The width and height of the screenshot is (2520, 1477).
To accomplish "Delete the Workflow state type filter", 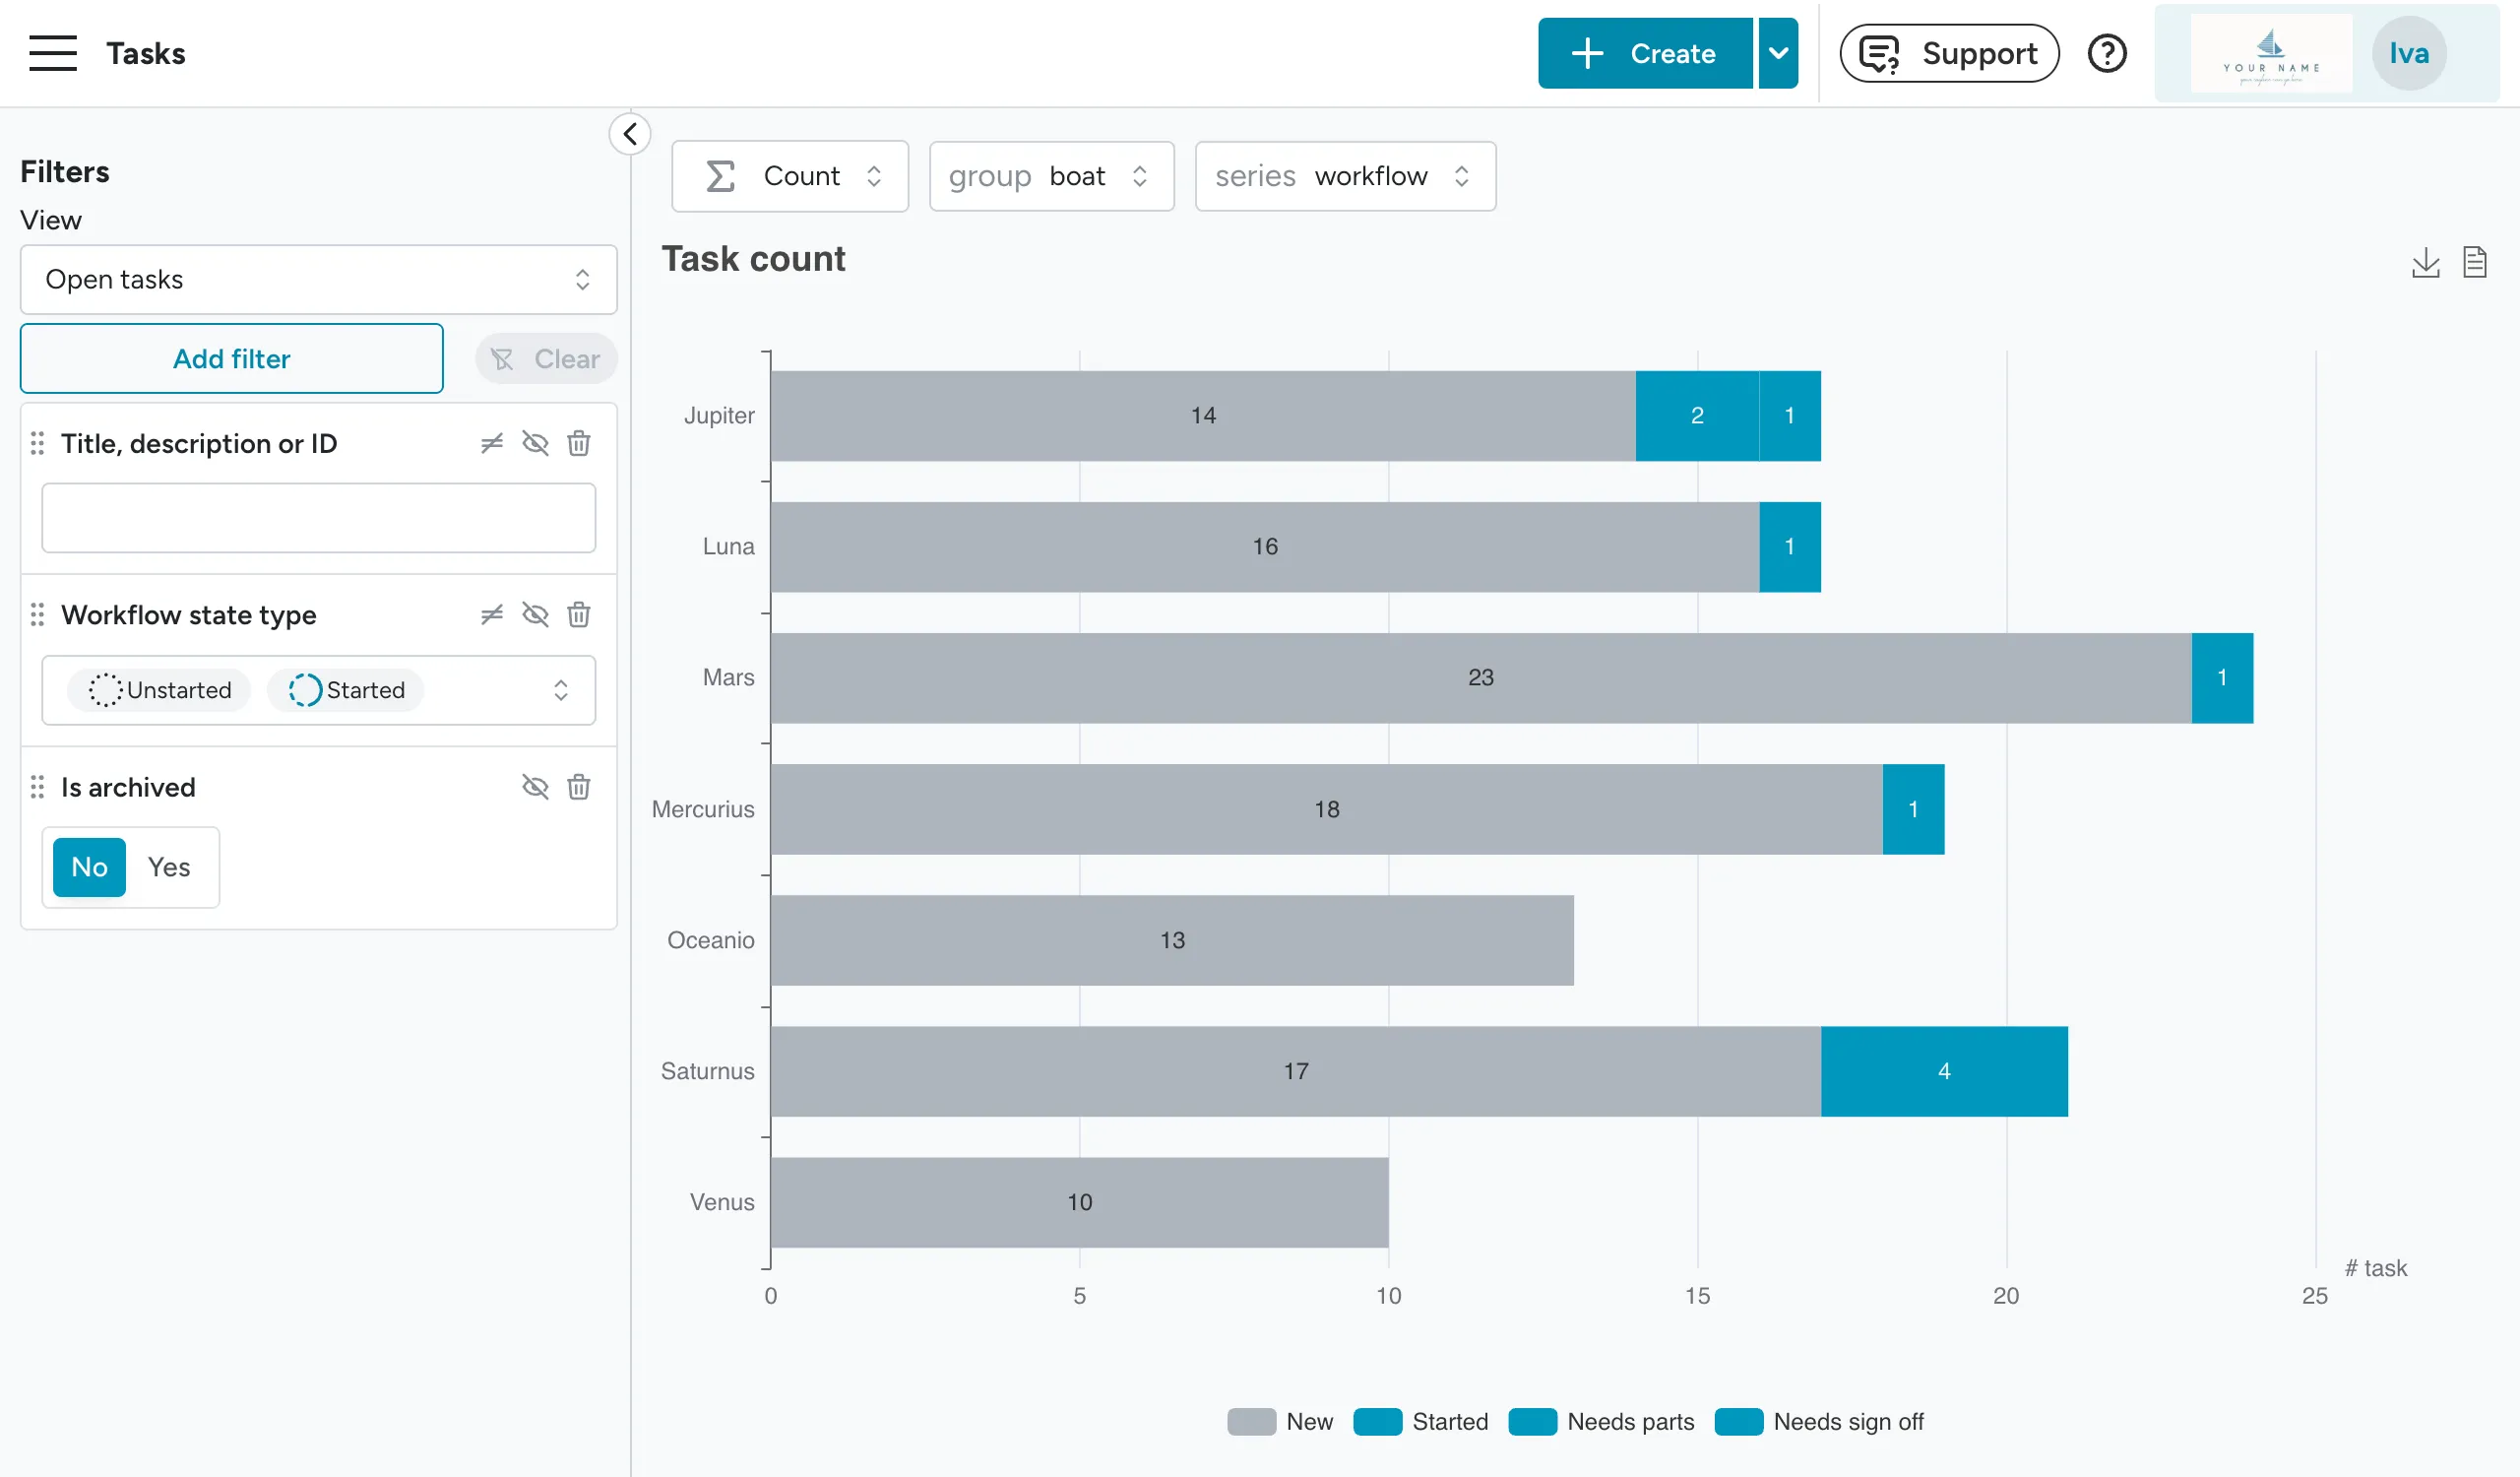I will coord(579,615).
